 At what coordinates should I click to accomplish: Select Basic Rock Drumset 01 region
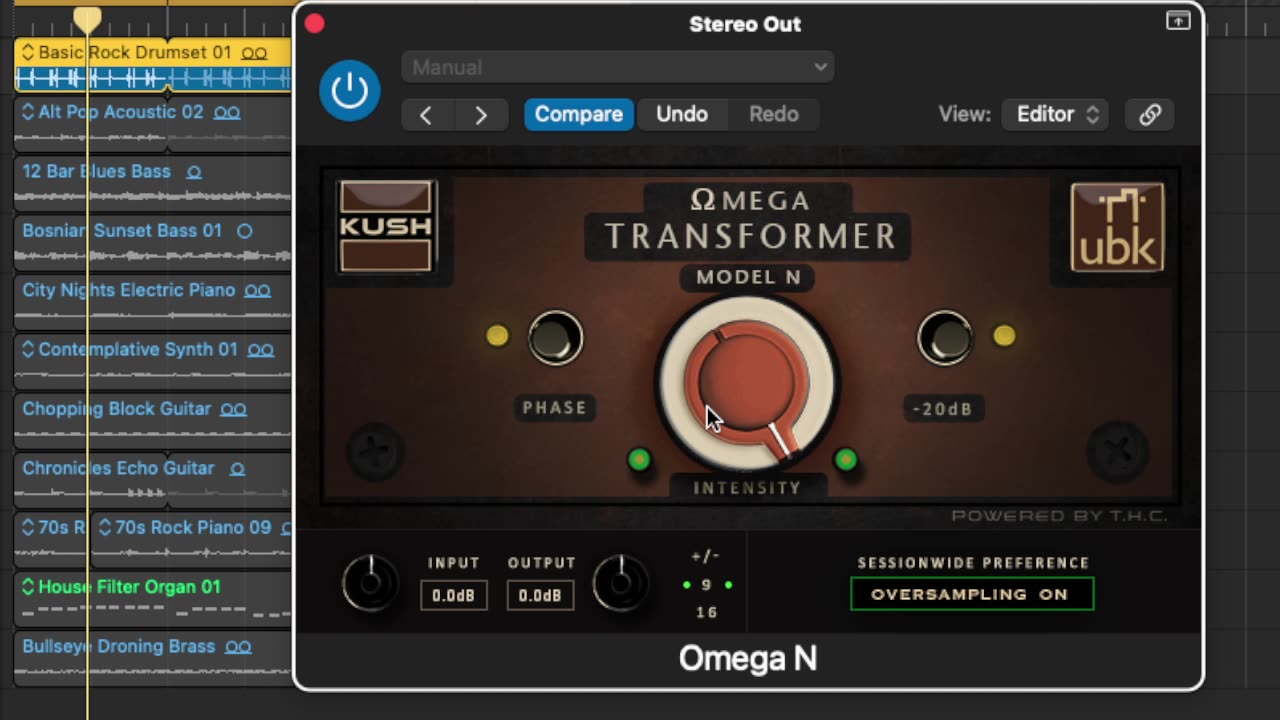click(153, 65)
